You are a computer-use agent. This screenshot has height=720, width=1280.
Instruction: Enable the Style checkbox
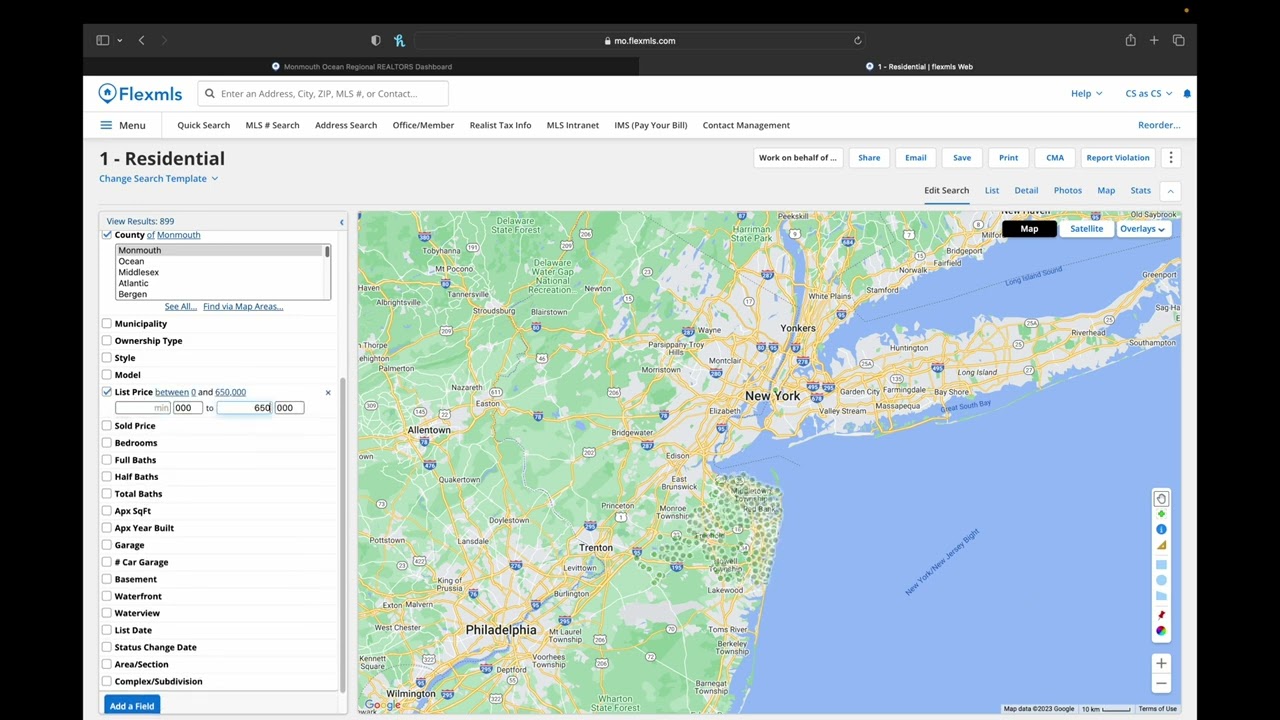(x=107, y=358)
